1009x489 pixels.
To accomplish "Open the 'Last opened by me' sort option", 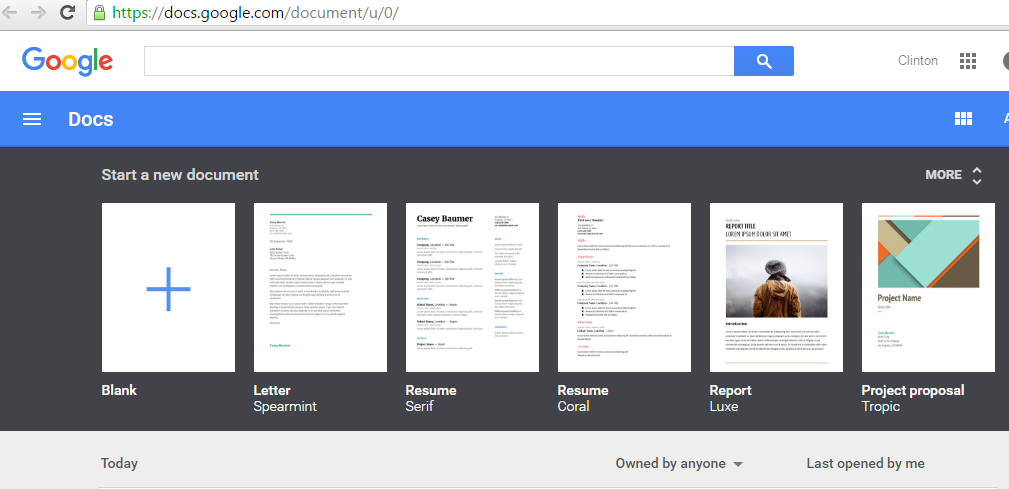I will [865, 464].
